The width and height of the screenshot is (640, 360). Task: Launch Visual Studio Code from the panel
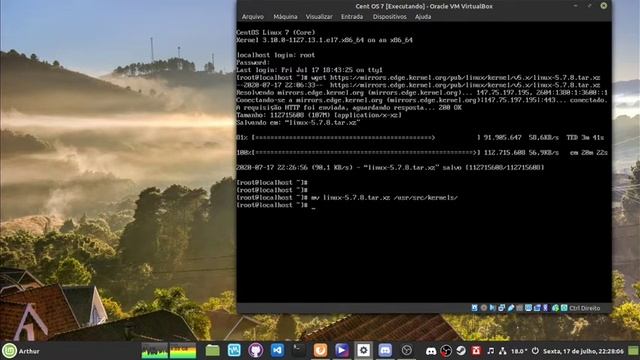click(x=278, y=350)
